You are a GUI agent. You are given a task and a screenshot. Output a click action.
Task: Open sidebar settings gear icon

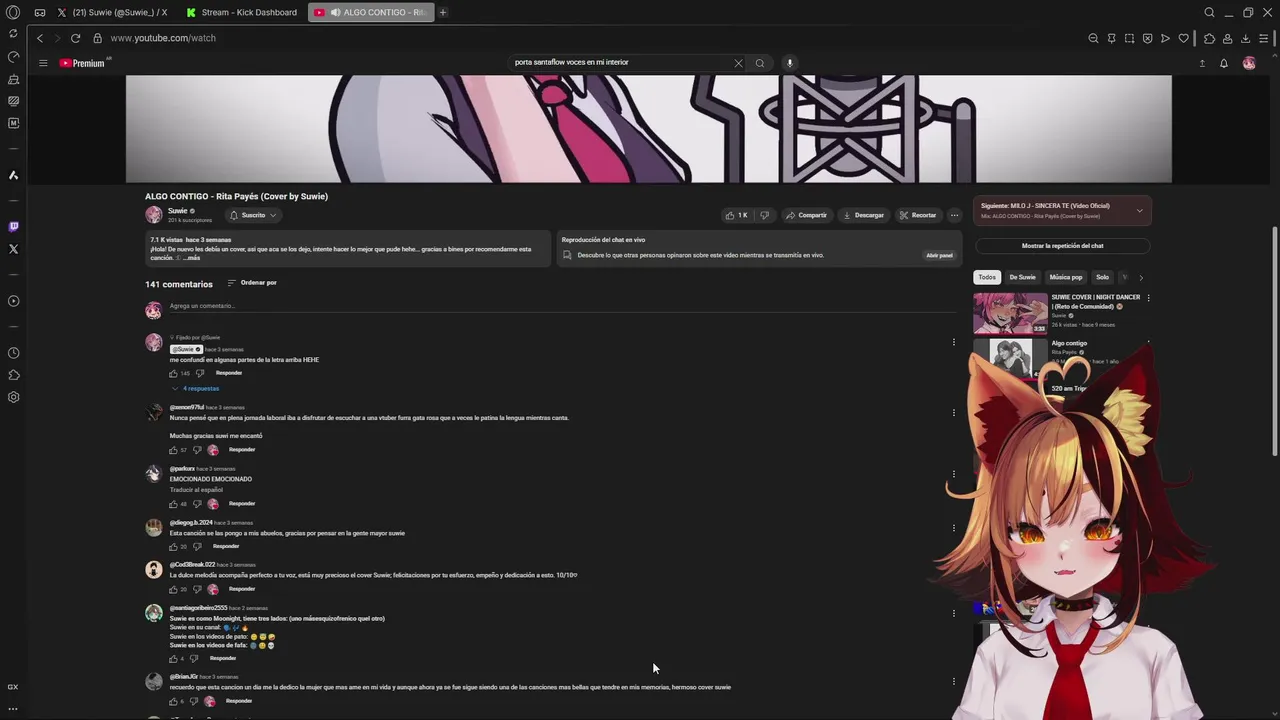tap(13, 397)
